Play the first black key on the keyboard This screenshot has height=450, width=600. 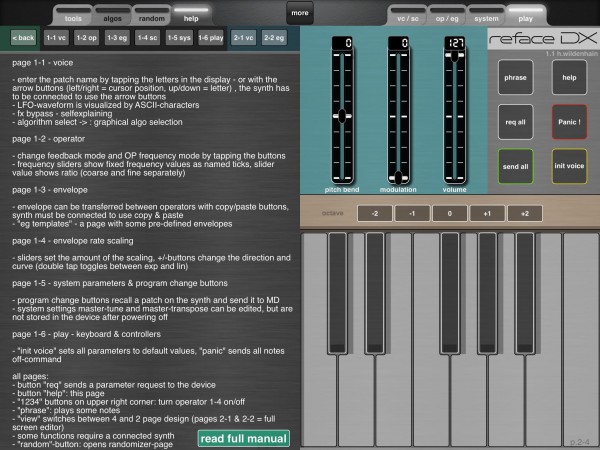(x=337, y=293)
